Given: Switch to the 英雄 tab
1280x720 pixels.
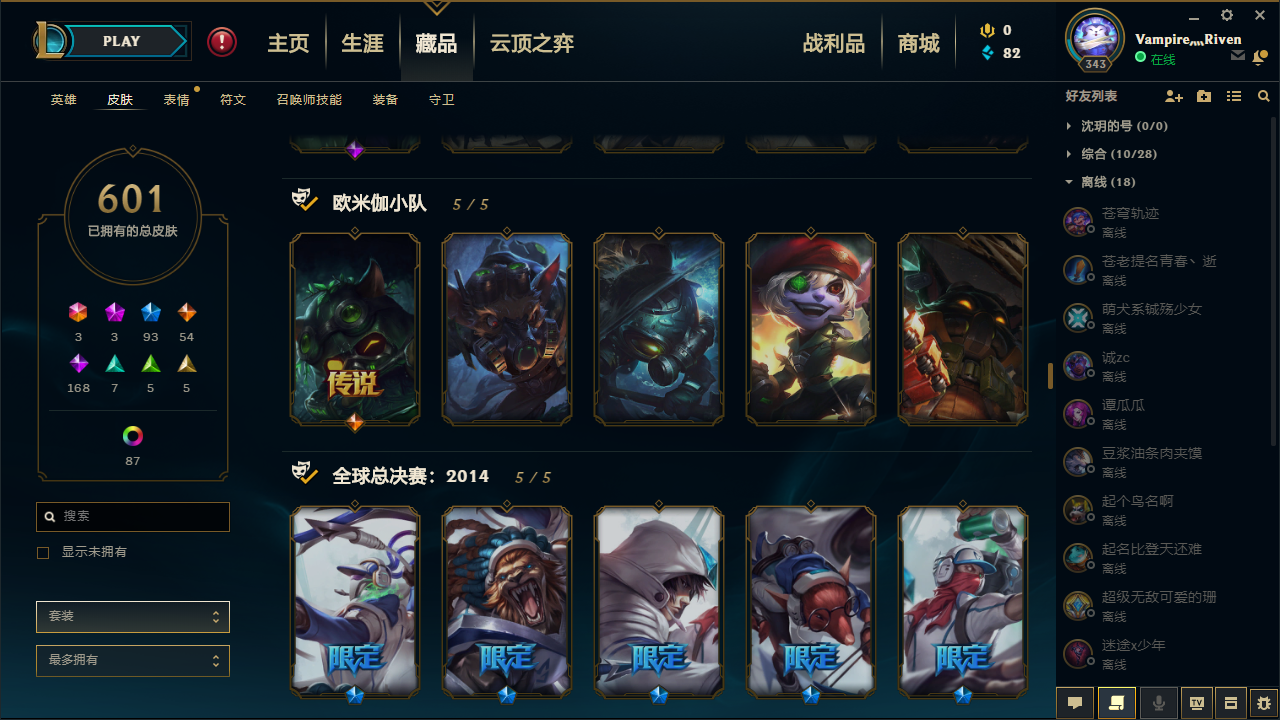Looking at the screenshot, I should click(x=63, y=100).
